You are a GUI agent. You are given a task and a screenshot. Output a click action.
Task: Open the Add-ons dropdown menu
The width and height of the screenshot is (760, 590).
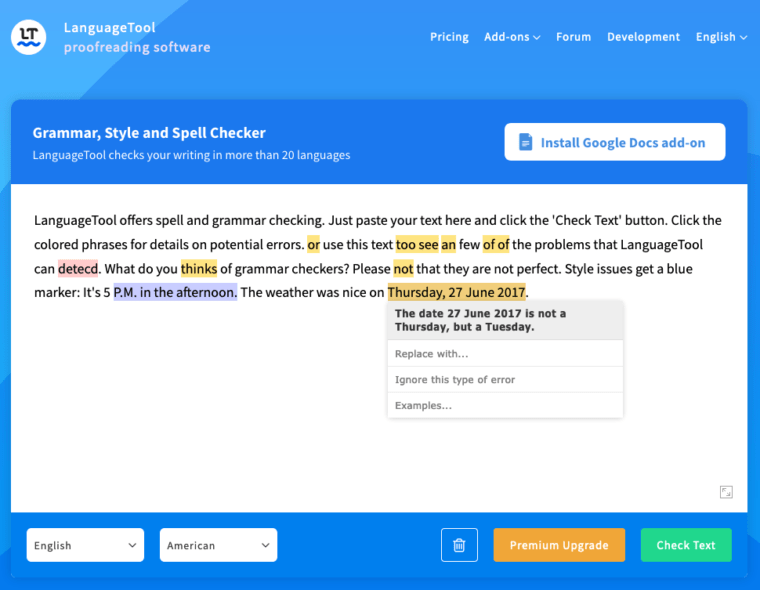[512, 37]
